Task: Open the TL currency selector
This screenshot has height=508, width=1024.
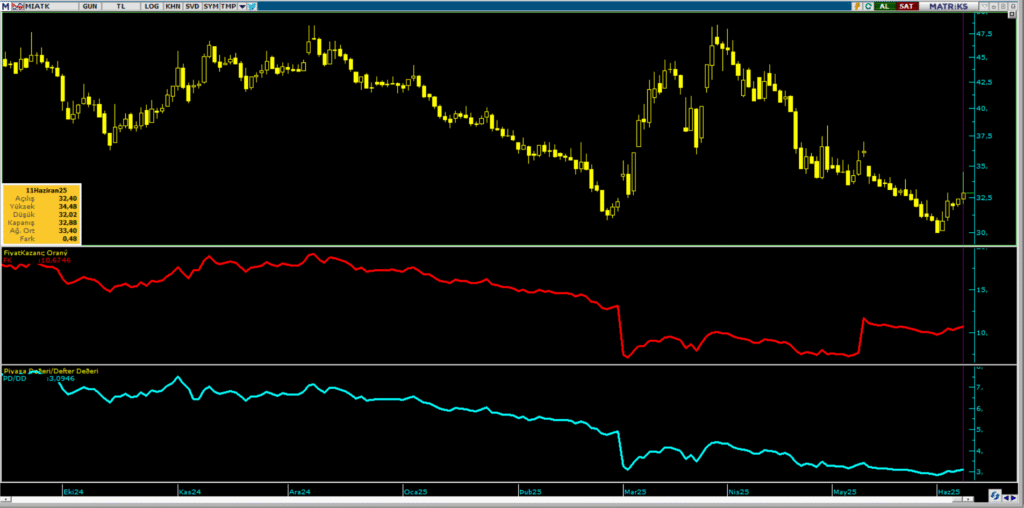Action: [121, 6]
